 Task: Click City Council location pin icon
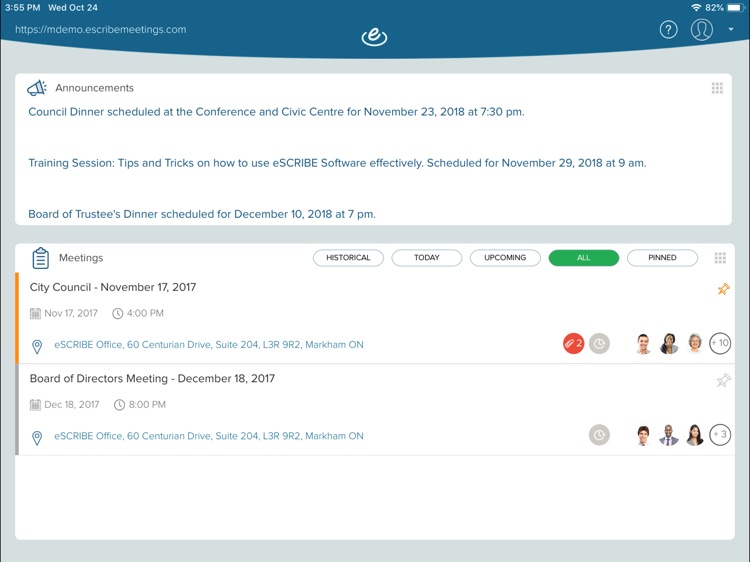(x=37, y=346)
